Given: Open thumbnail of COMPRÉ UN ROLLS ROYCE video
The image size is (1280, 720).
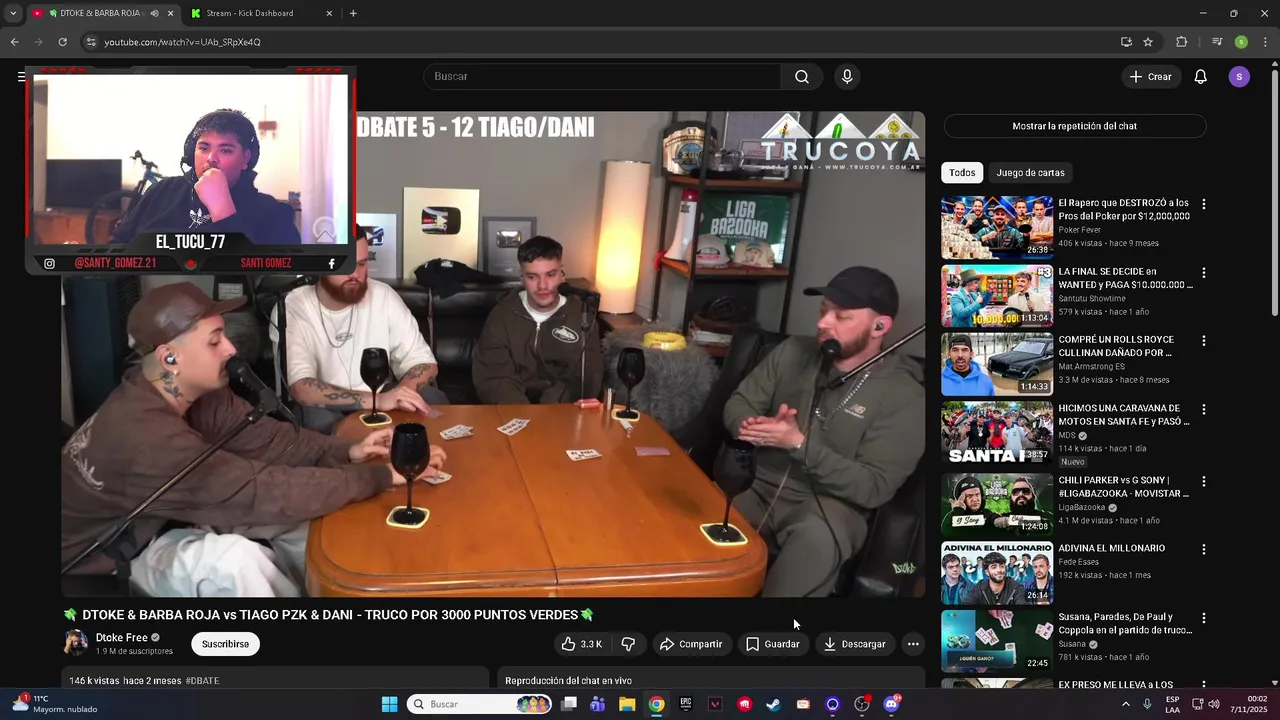Looking at the screenshot, I should [997, 364].
